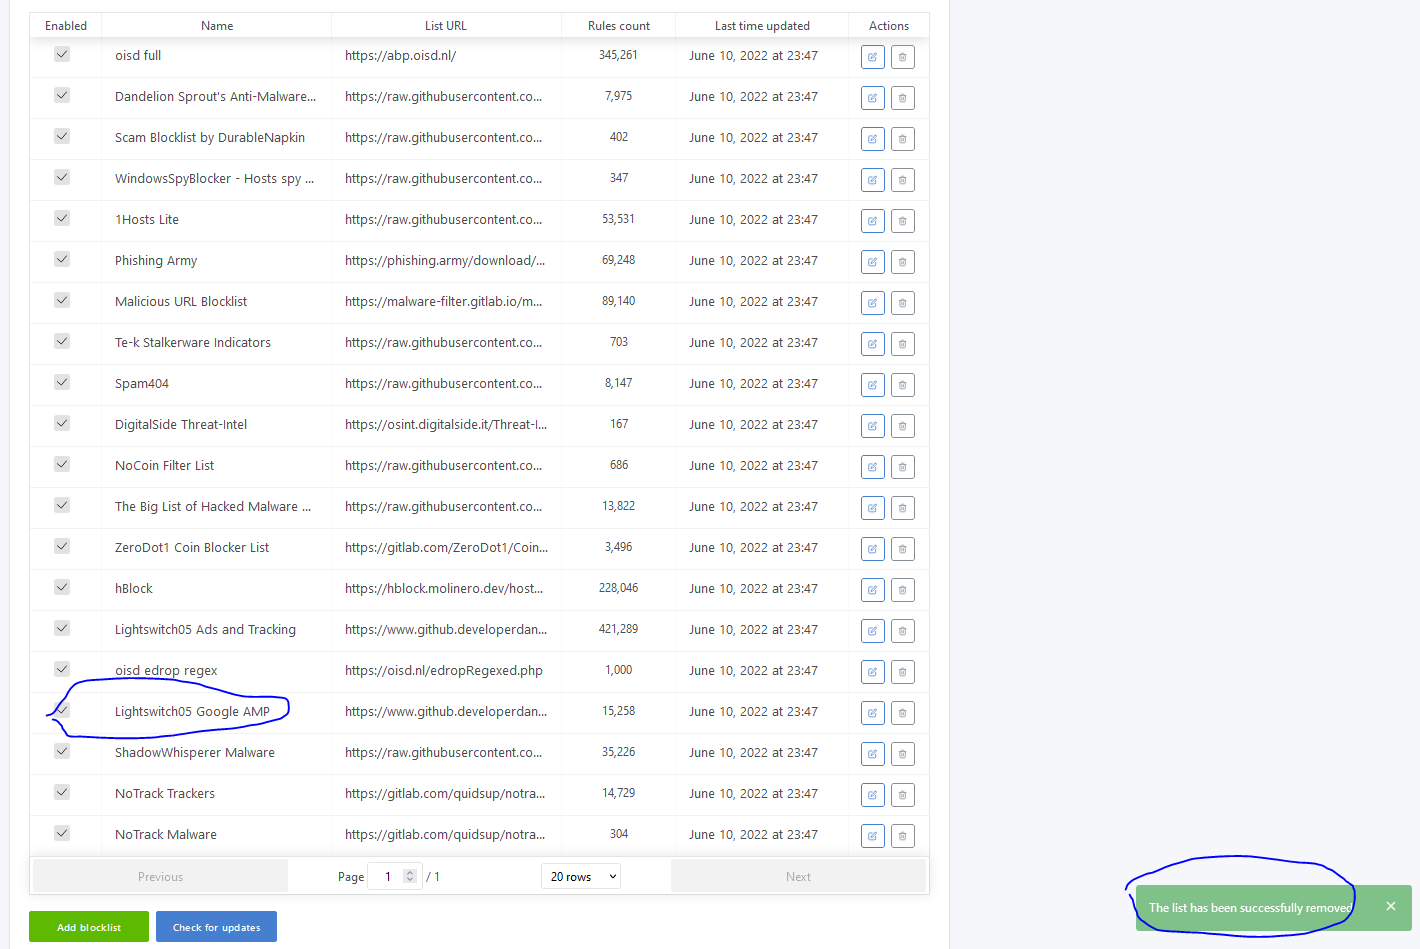
Task: Delete the DigitalSide Threat-Intel list
Action: tap(902, 426)
